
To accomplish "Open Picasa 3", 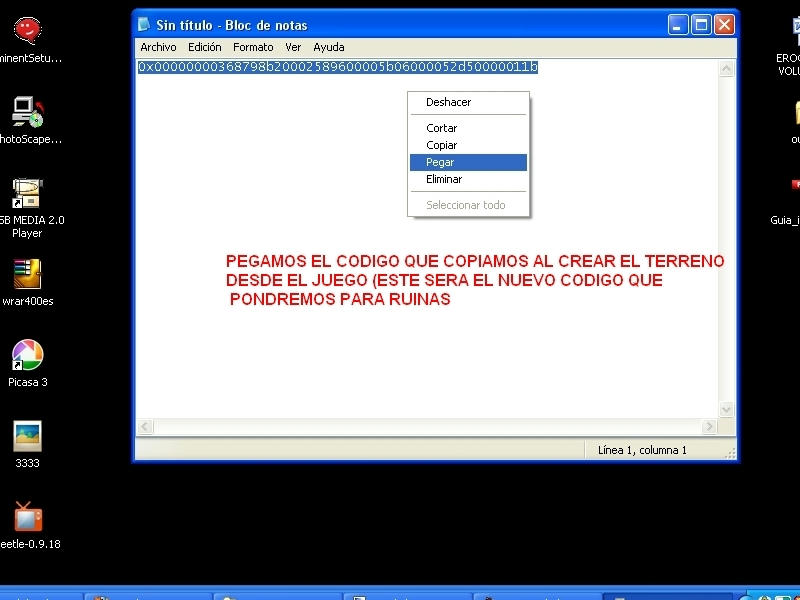I will 26,353.
